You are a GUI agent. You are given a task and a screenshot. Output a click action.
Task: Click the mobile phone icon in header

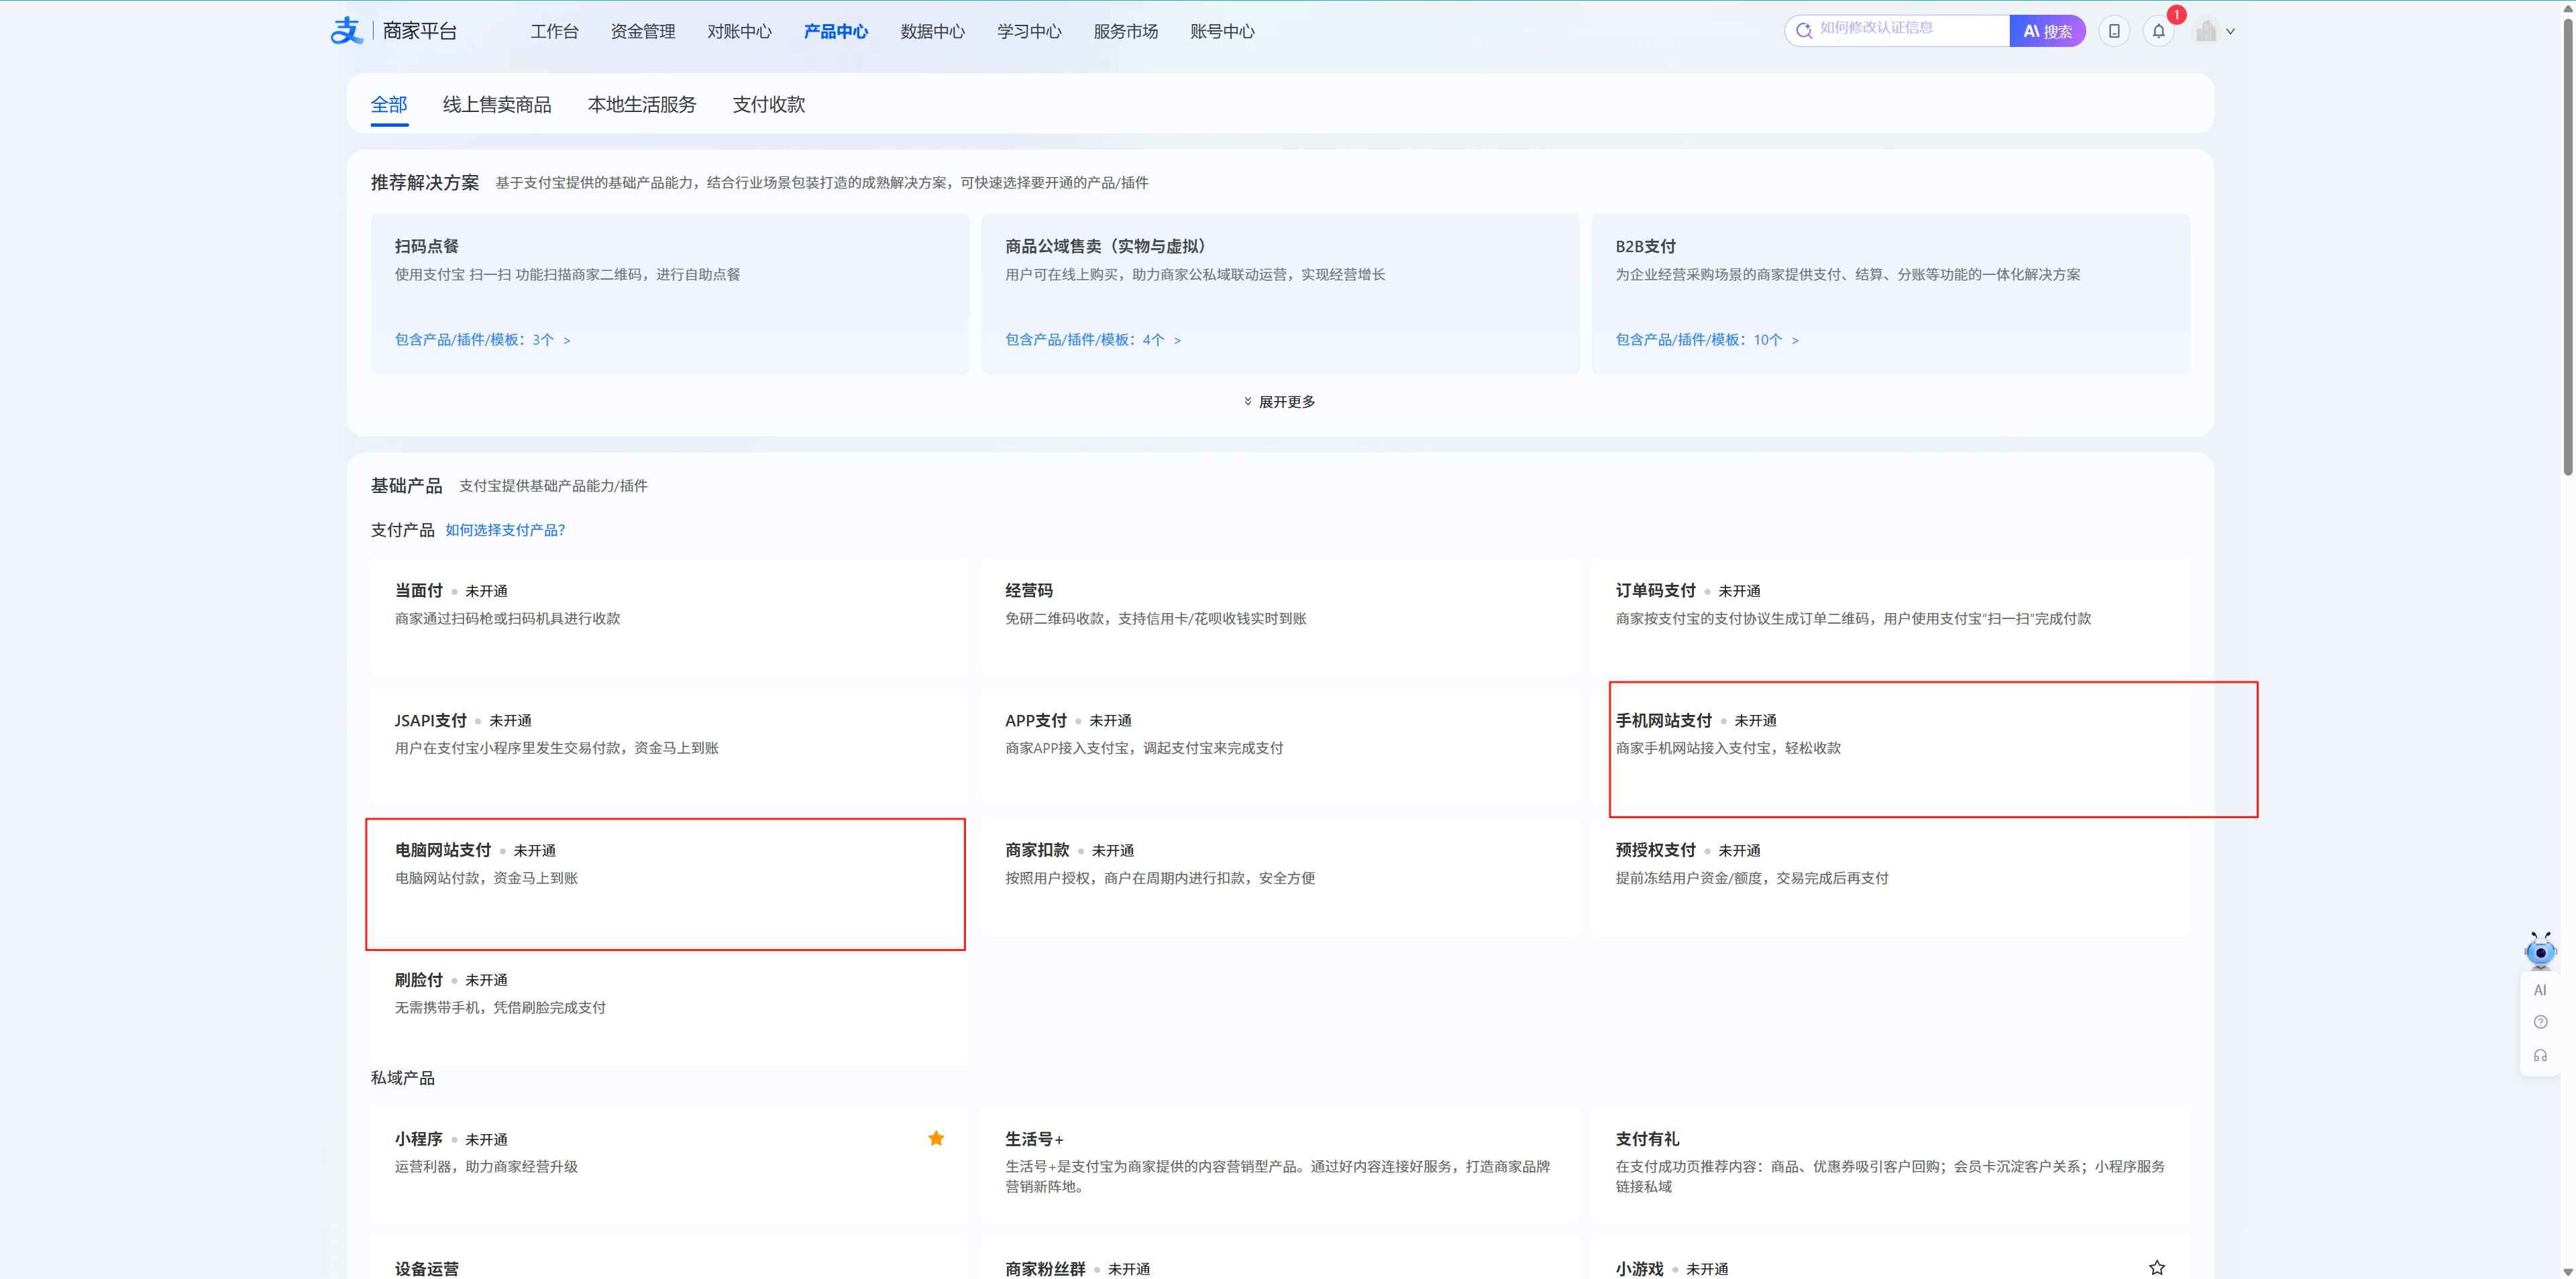click(x=2114, y=31)
